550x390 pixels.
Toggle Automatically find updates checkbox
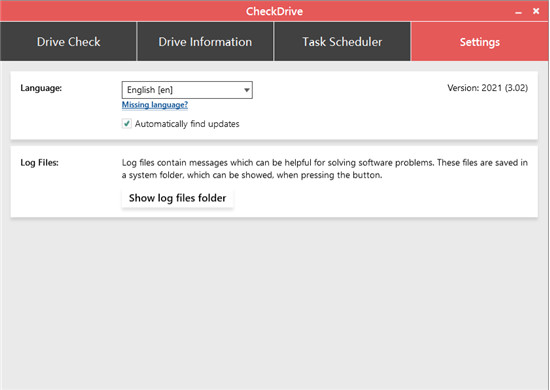pos(127,123)
